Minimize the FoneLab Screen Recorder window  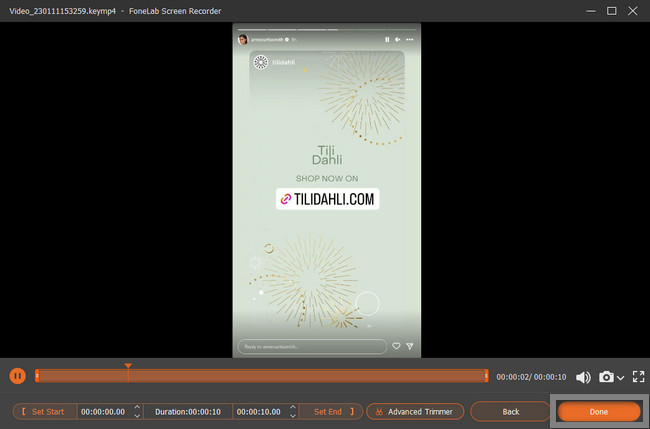click(x=591, y=11)
